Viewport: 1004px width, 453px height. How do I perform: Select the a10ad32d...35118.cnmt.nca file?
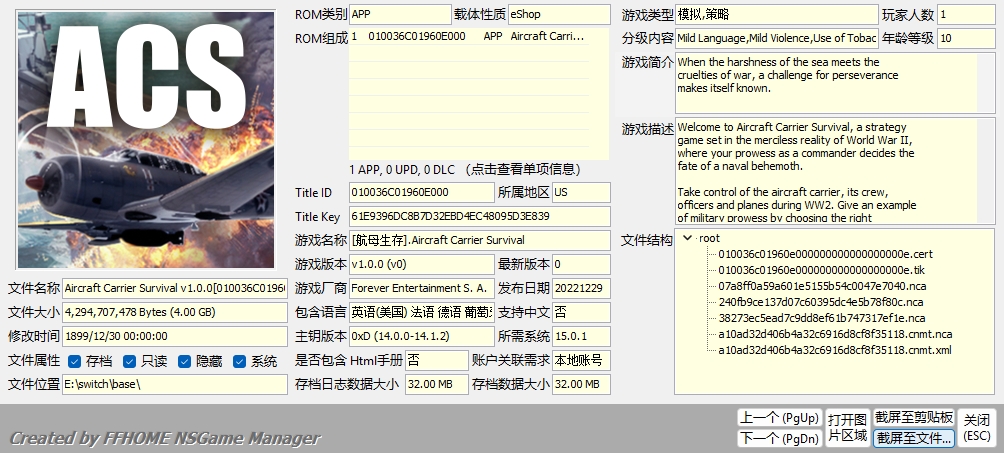coord(835,334)
